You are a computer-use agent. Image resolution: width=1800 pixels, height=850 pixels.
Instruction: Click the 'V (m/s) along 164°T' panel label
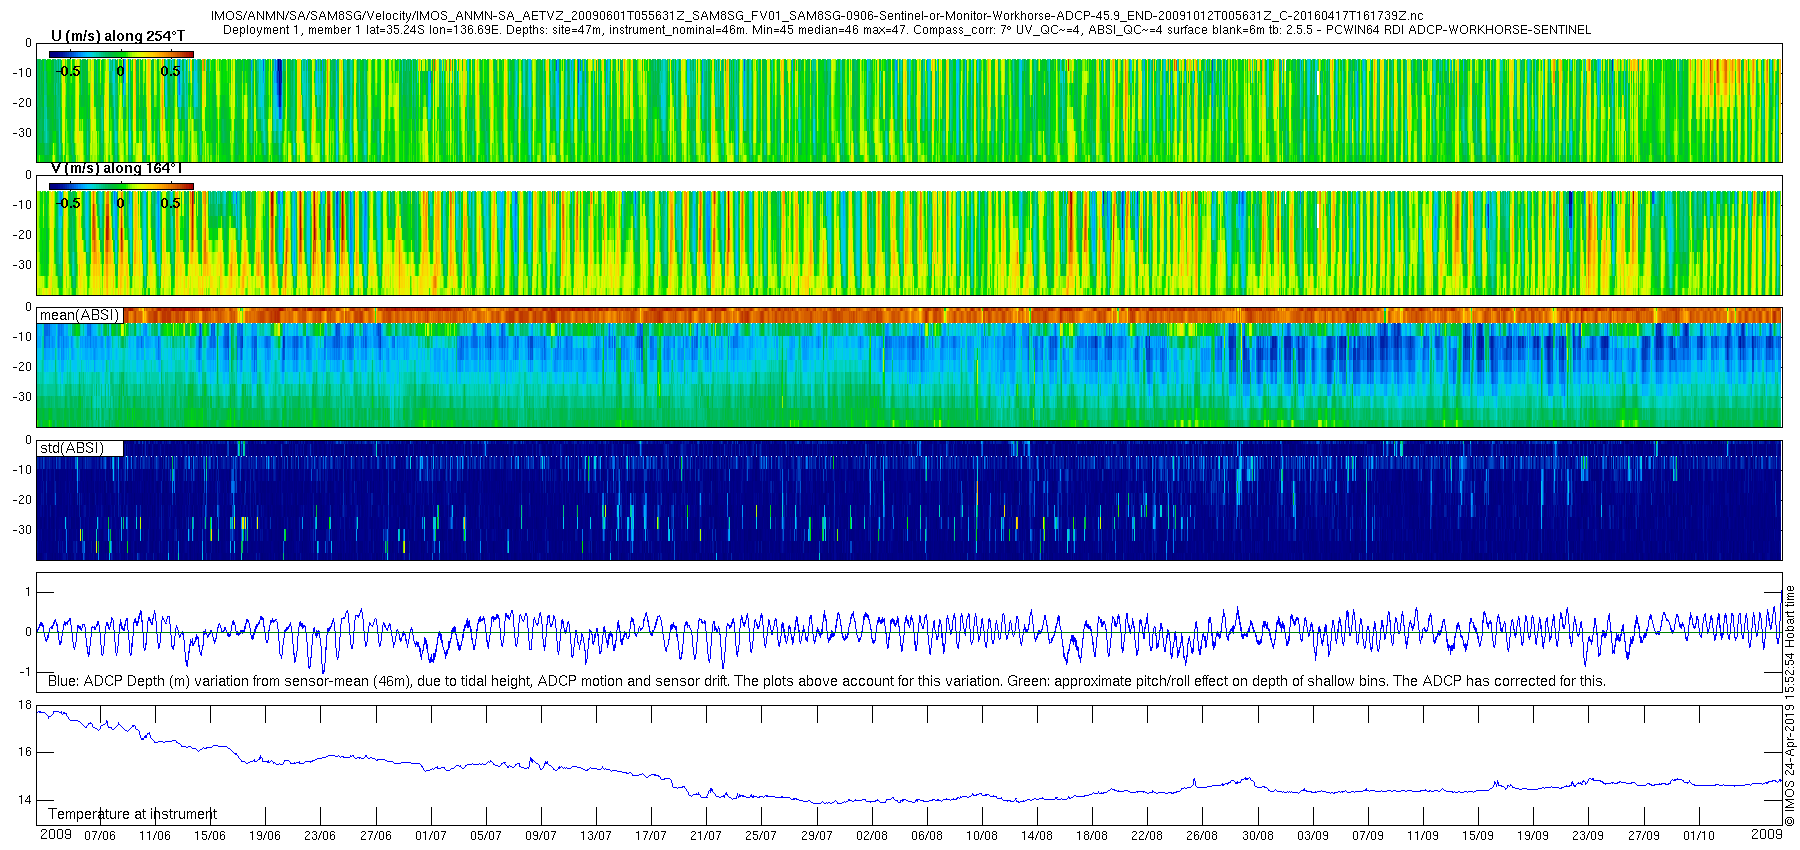pos(116,168)
